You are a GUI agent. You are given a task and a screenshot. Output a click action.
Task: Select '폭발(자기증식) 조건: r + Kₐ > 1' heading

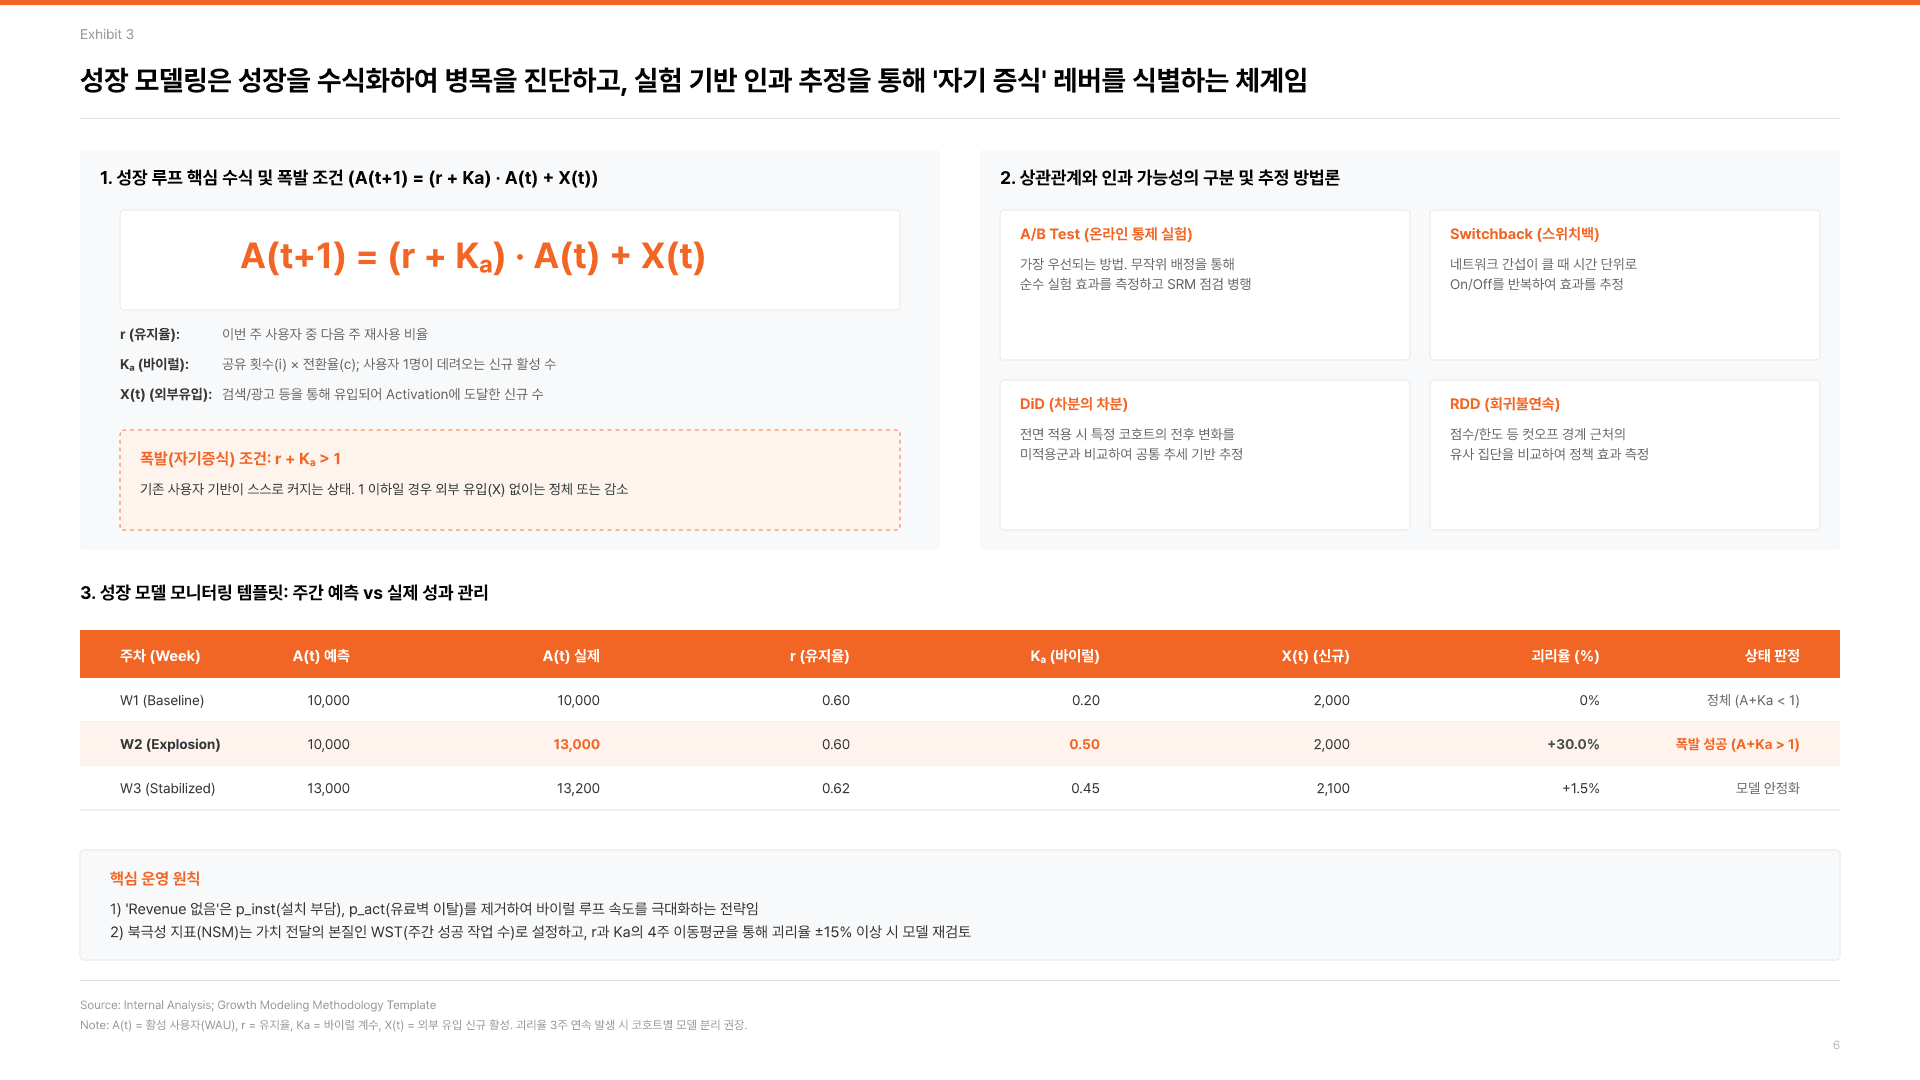(x=240, y=458)
